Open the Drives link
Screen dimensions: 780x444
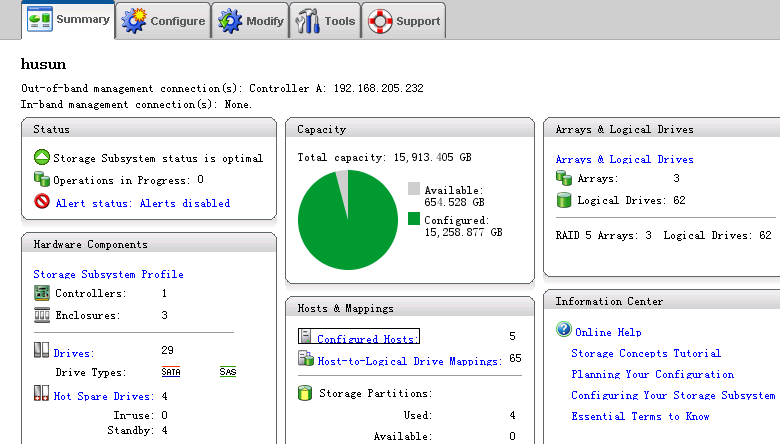tap(74, 353)
